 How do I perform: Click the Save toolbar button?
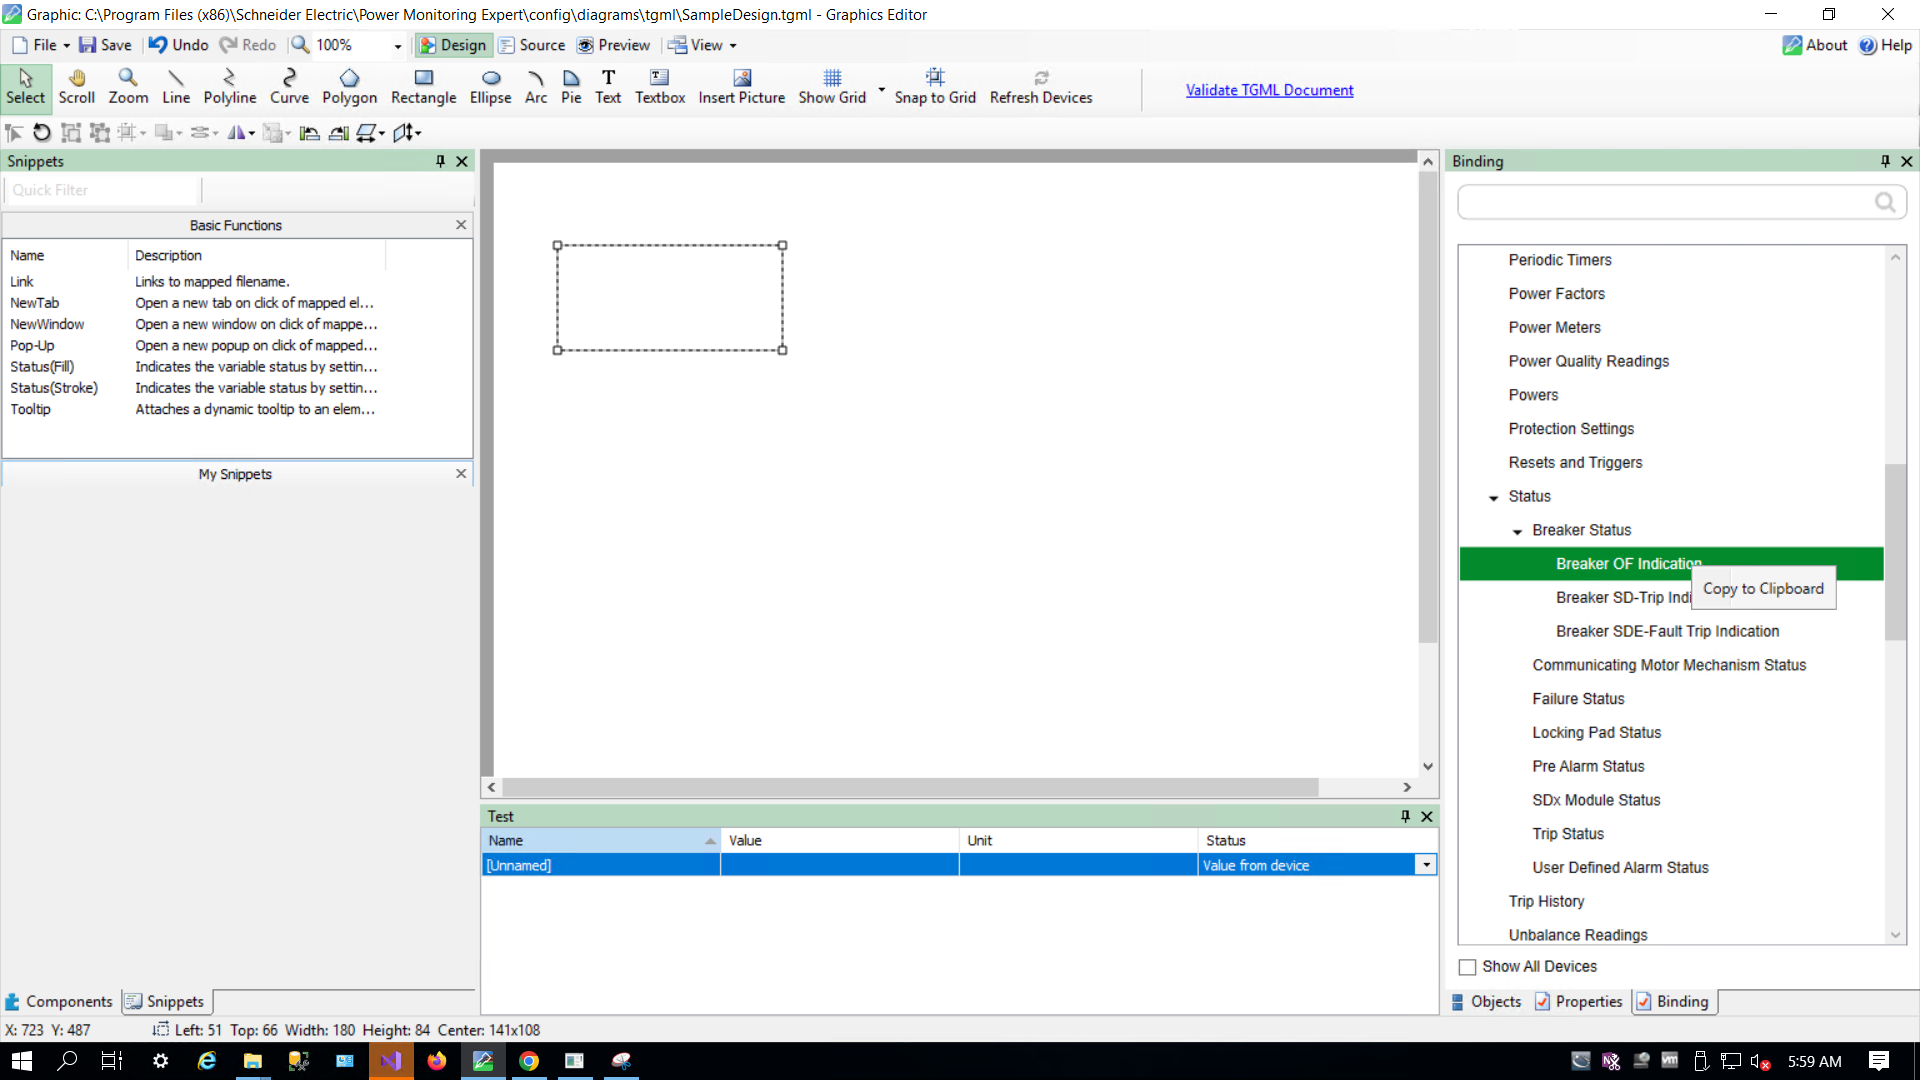105,45
